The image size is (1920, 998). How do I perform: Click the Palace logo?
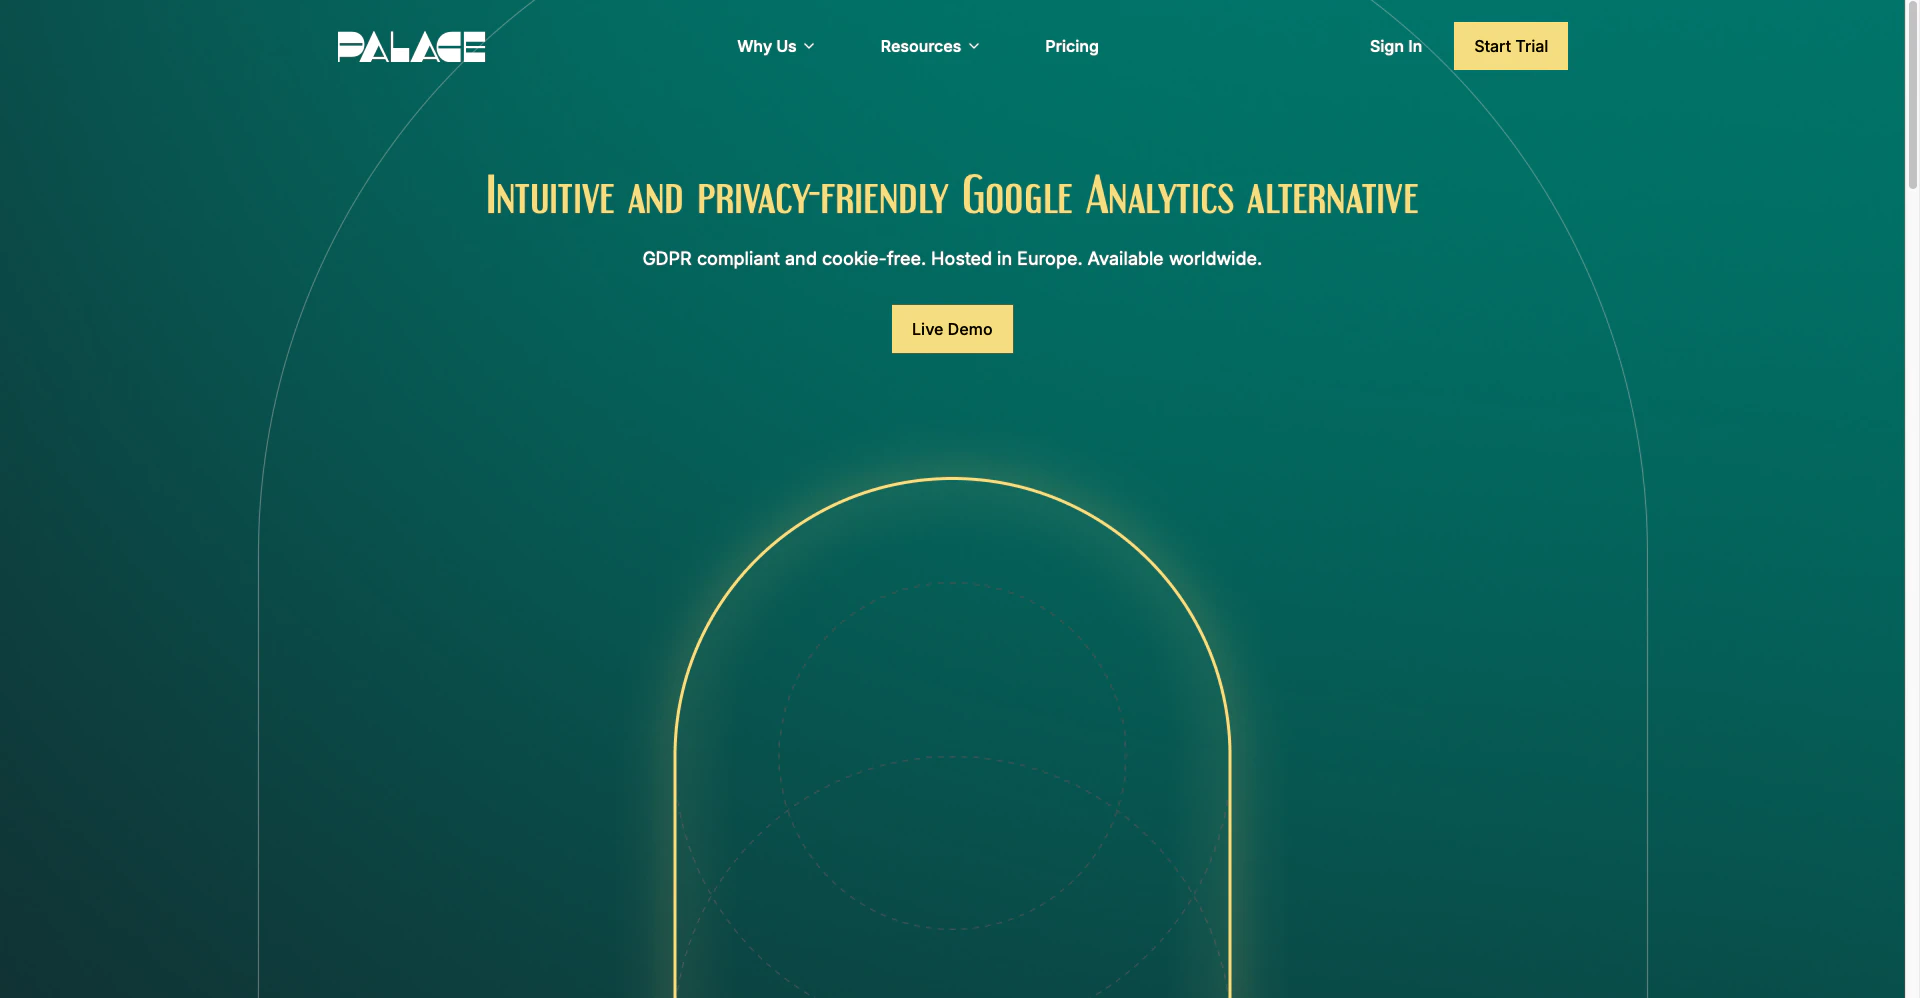tap(411, 47)
